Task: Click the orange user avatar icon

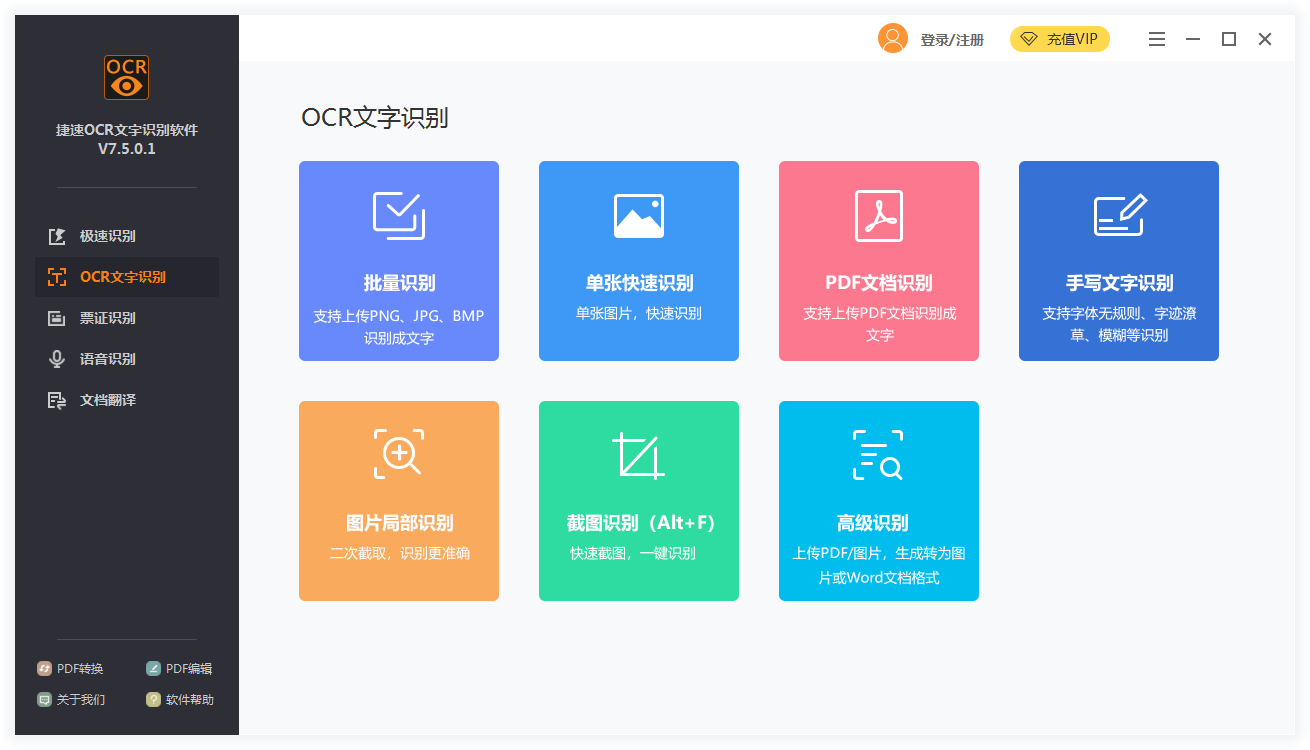Action: coord(893,39)
